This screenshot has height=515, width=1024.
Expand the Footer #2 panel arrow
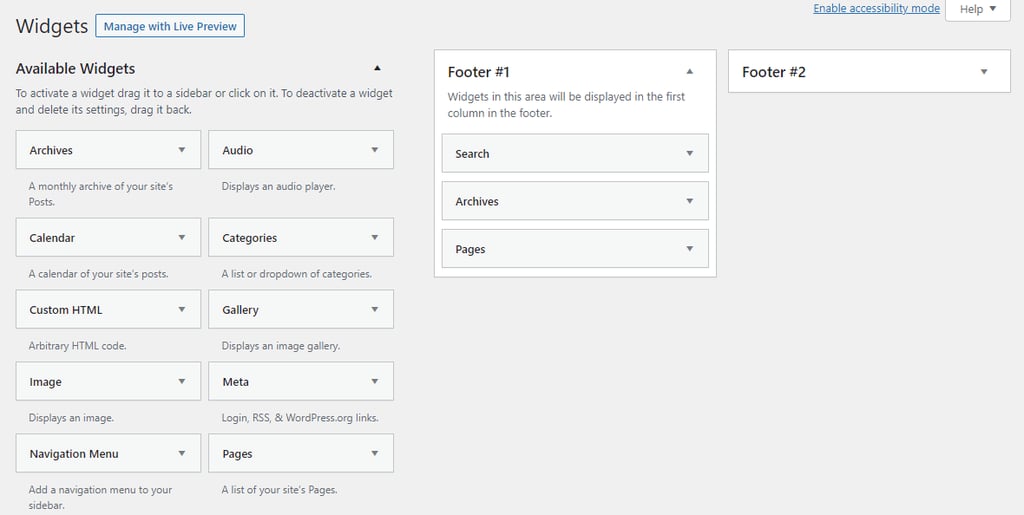point(984,72)
